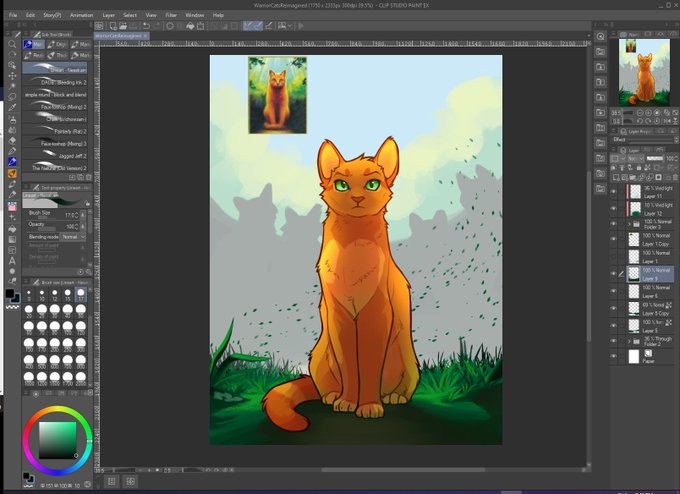Expand the Folder 3 layer group
This screenshot has width=680, height=494.
point(629,224)
